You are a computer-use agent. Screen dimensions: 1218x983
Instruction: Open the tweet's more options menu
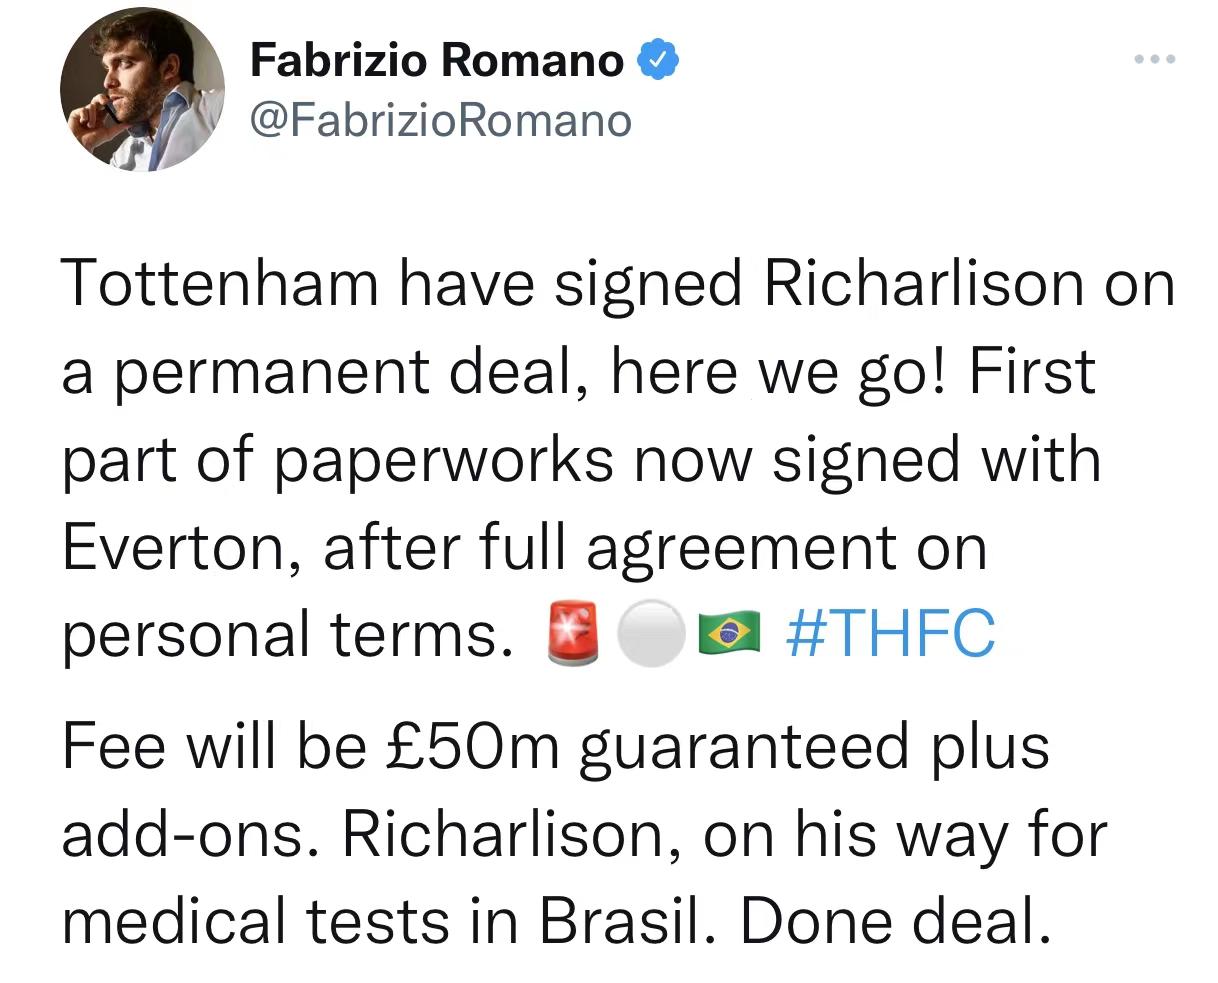[1155, 60]
